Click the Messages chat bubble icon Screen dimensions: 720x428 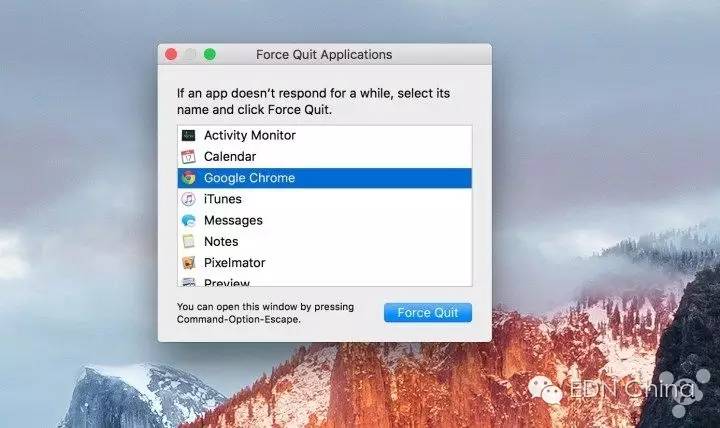(188, 220)
